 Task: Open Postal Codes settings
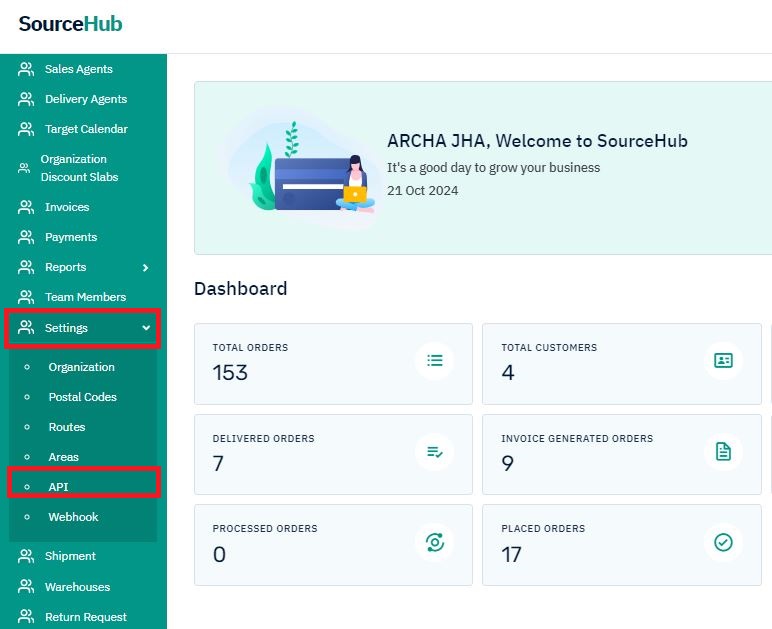[x=82, y=397]
